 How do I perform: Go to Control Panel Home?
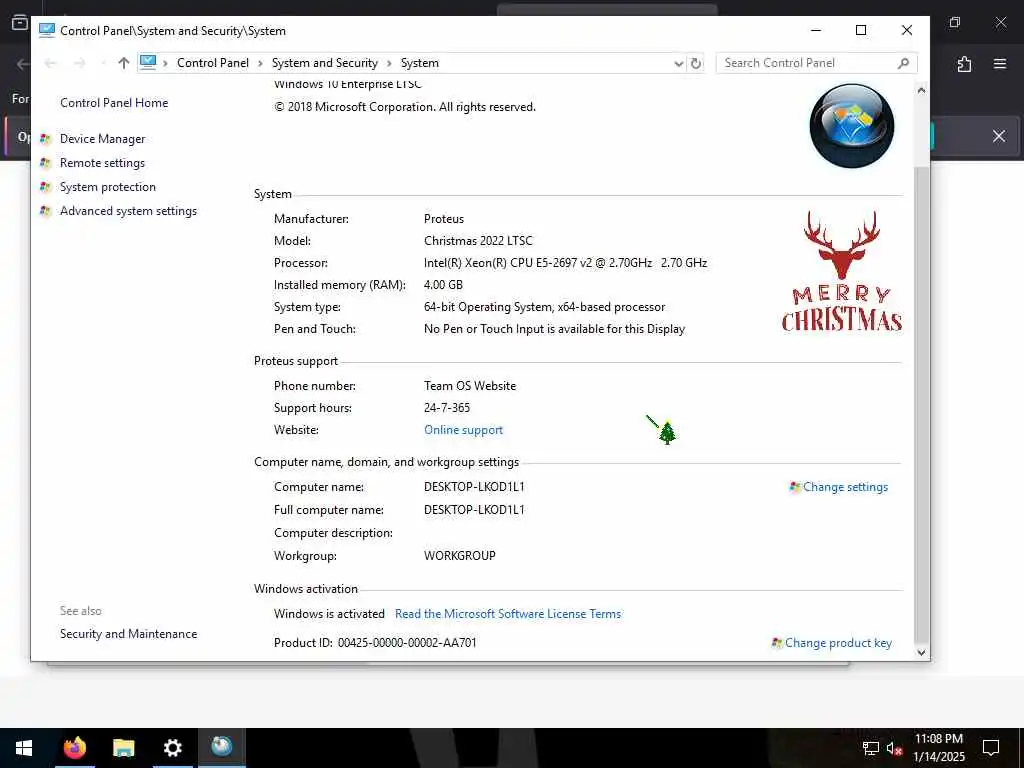click(x=114, y=103)
